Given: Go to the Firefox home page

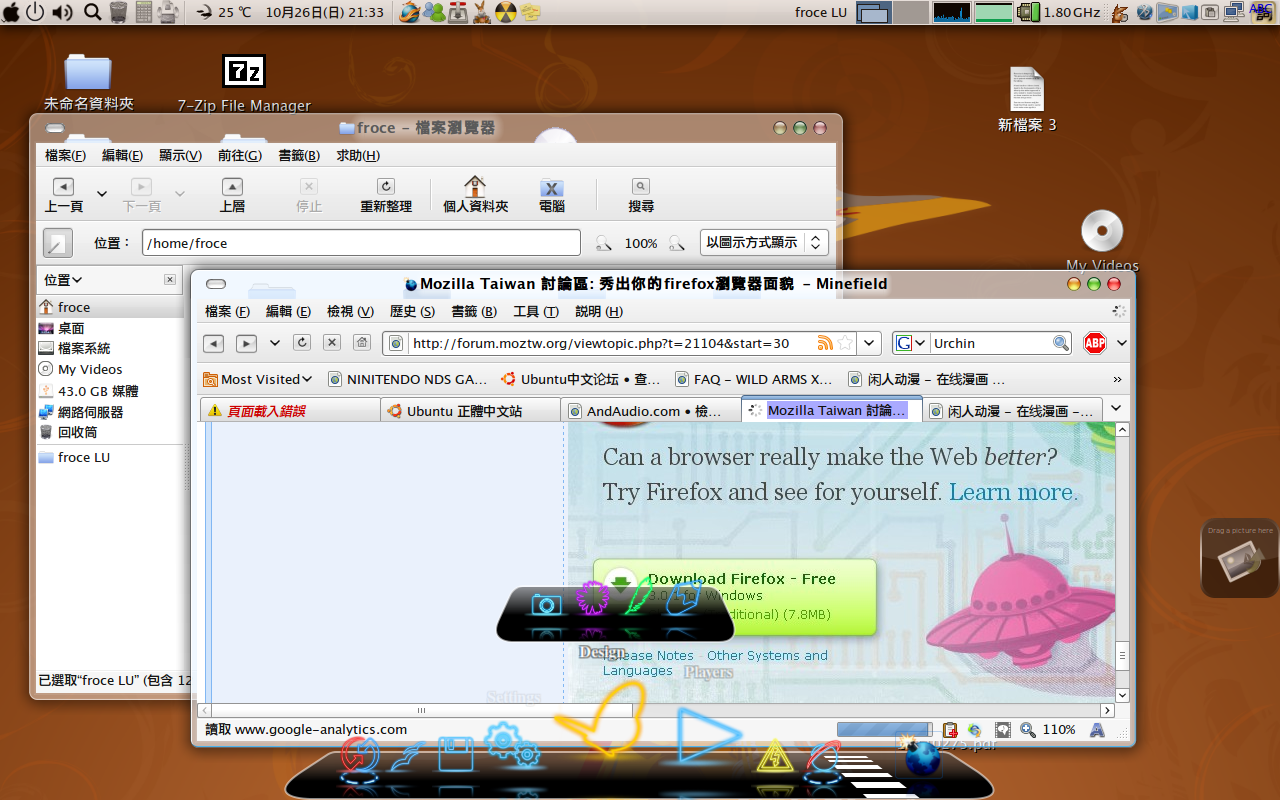Looking at the screenshot, I should (362, 343).
